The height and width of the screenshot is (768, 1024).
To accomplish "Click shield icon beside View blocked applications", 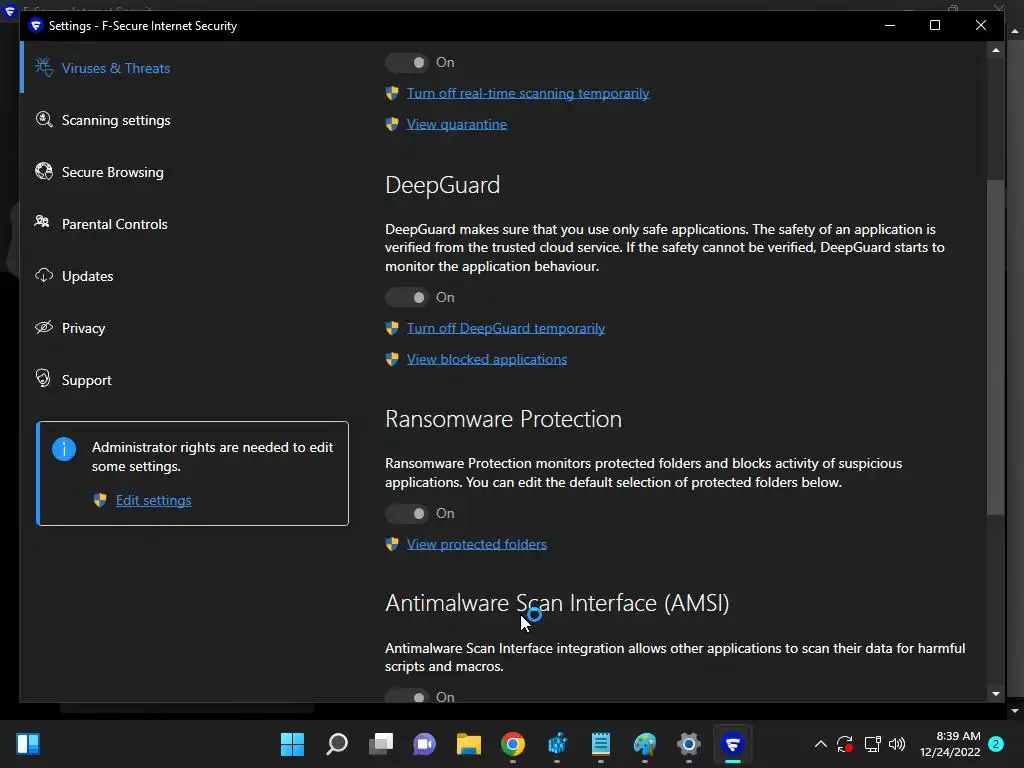I will (392, 359).
